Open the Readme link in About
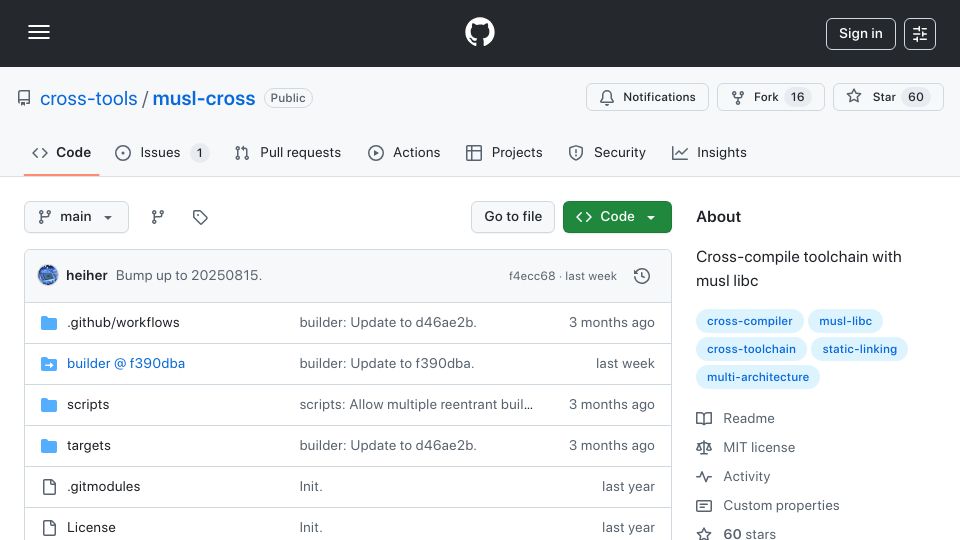This screenshot has width=960, height=540. pos(749,418)
